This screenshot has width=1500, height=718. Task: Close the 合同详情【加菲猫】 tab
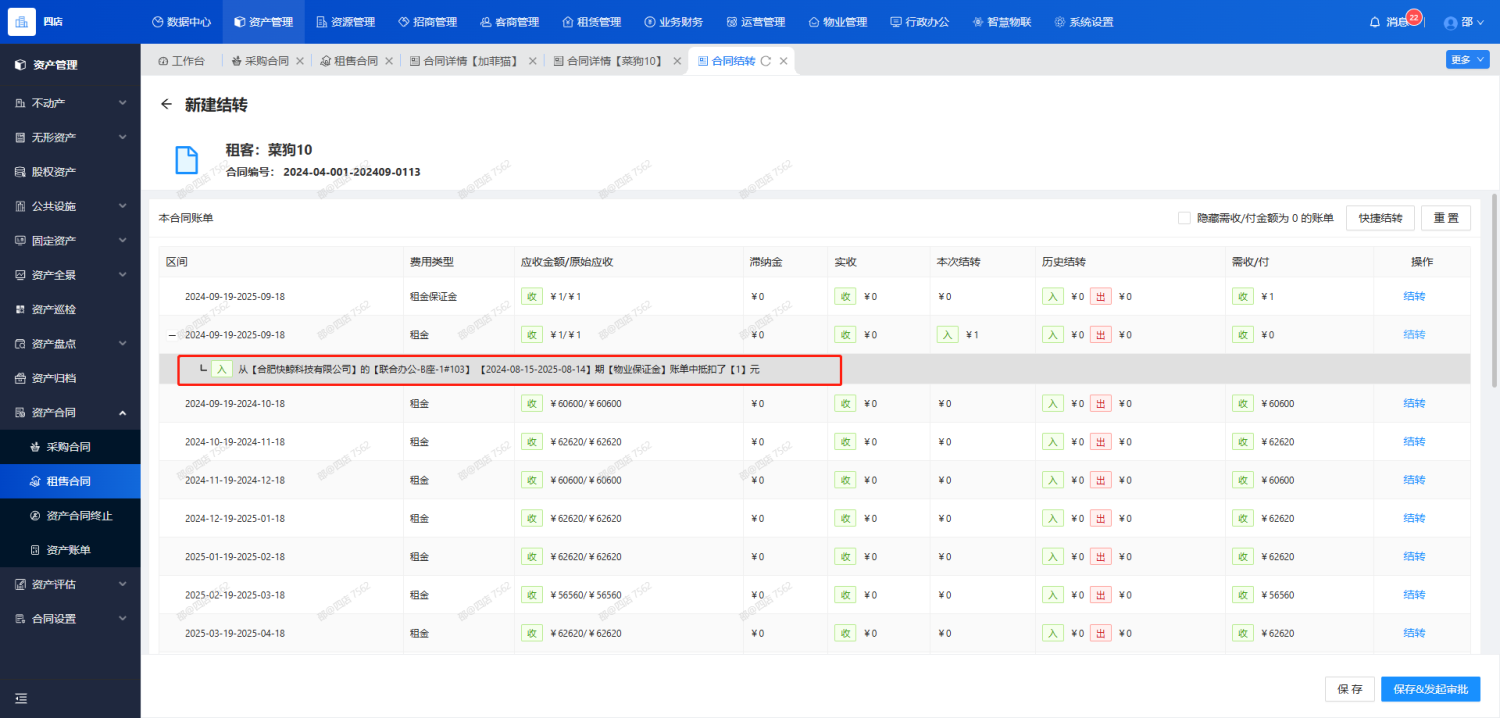532,61
